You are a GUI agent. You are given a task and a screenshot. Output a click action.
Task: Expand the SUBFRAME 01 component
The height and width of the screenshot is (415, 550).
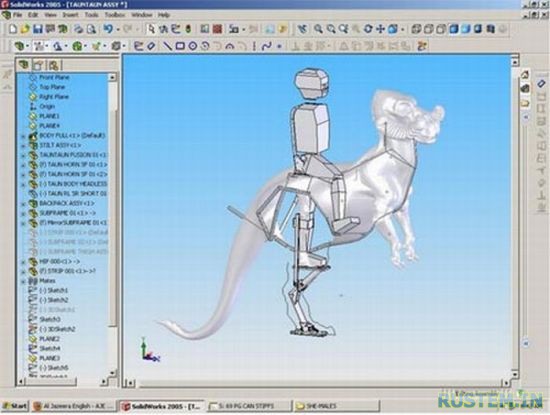(x=24, y=214)
